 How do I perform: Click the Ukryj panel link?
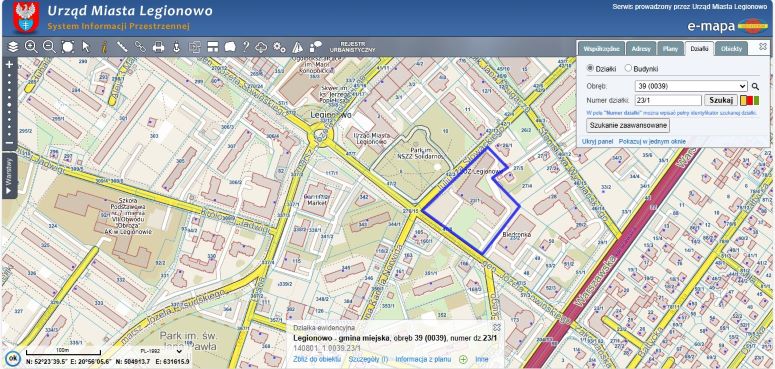597,141
